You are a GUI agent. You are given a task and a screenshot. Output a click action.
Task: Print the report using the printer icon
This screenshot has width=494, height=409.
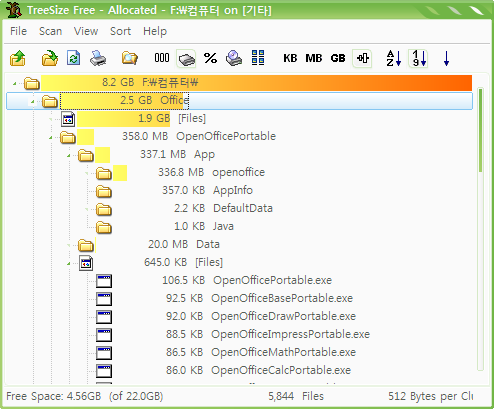coord(98,58)
